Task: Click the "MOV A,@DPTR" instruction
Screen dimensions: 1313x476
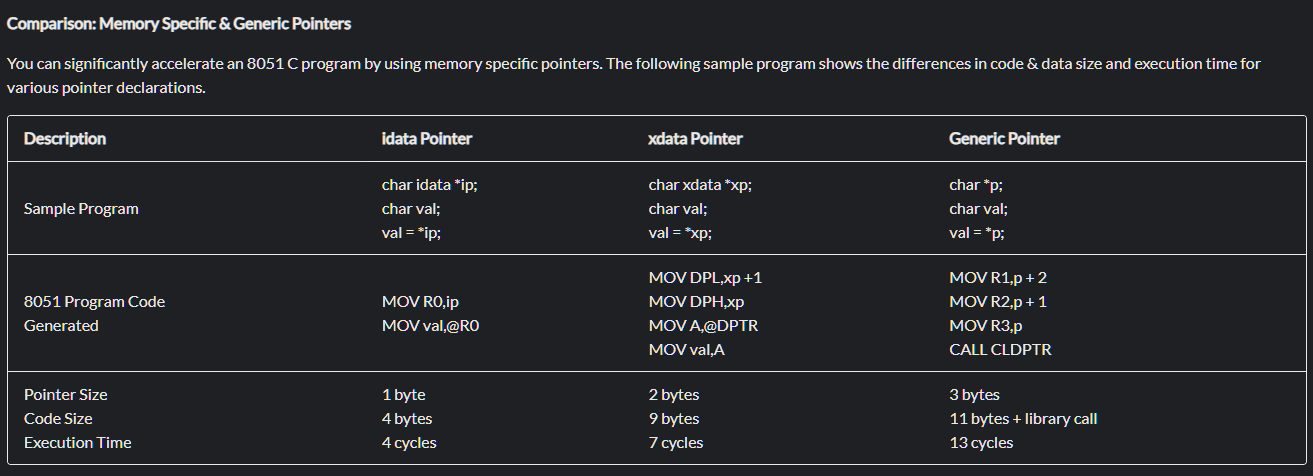Action: (x=696, y=326)
